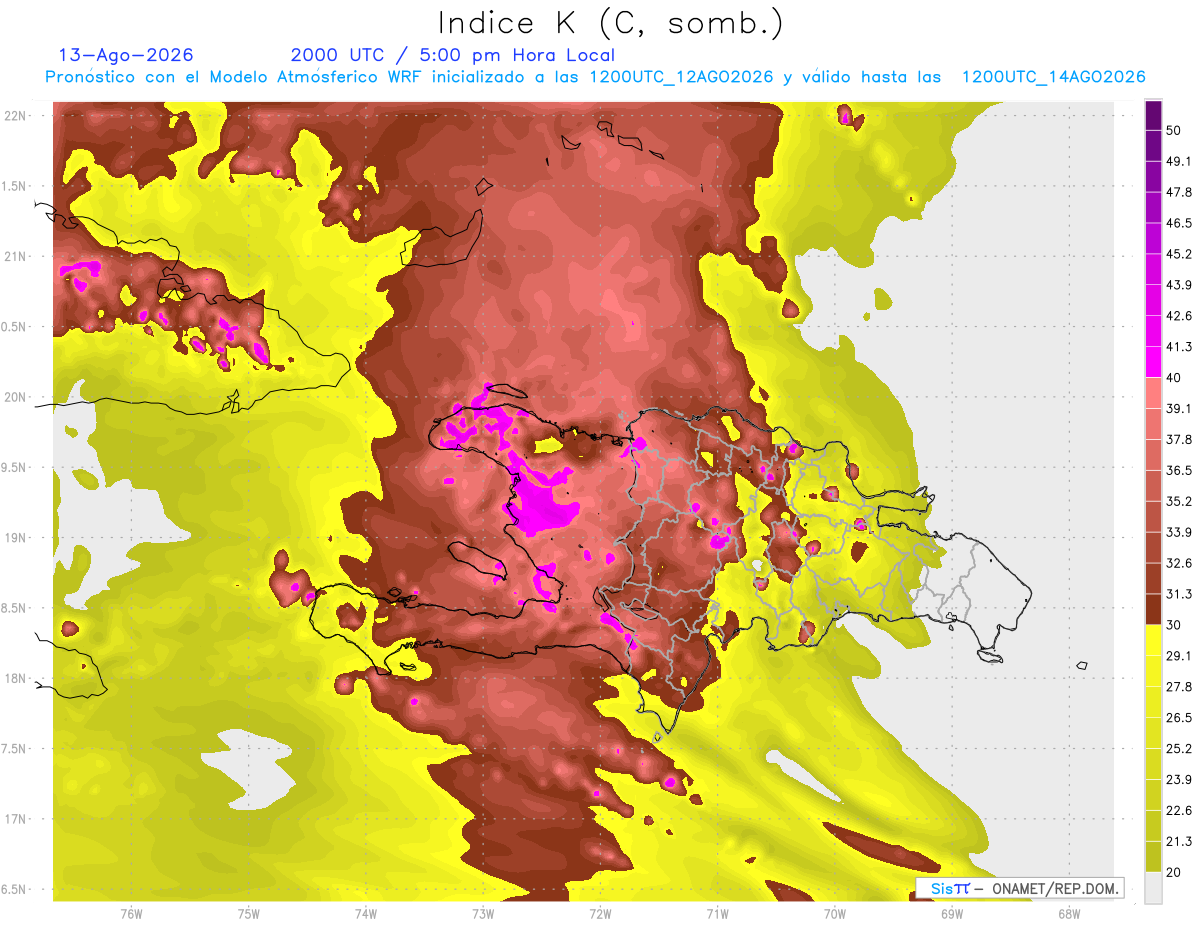Click the "73W" longitude axis label
The width and height of the screenshot is (1200, 927).
click(483, 913)
